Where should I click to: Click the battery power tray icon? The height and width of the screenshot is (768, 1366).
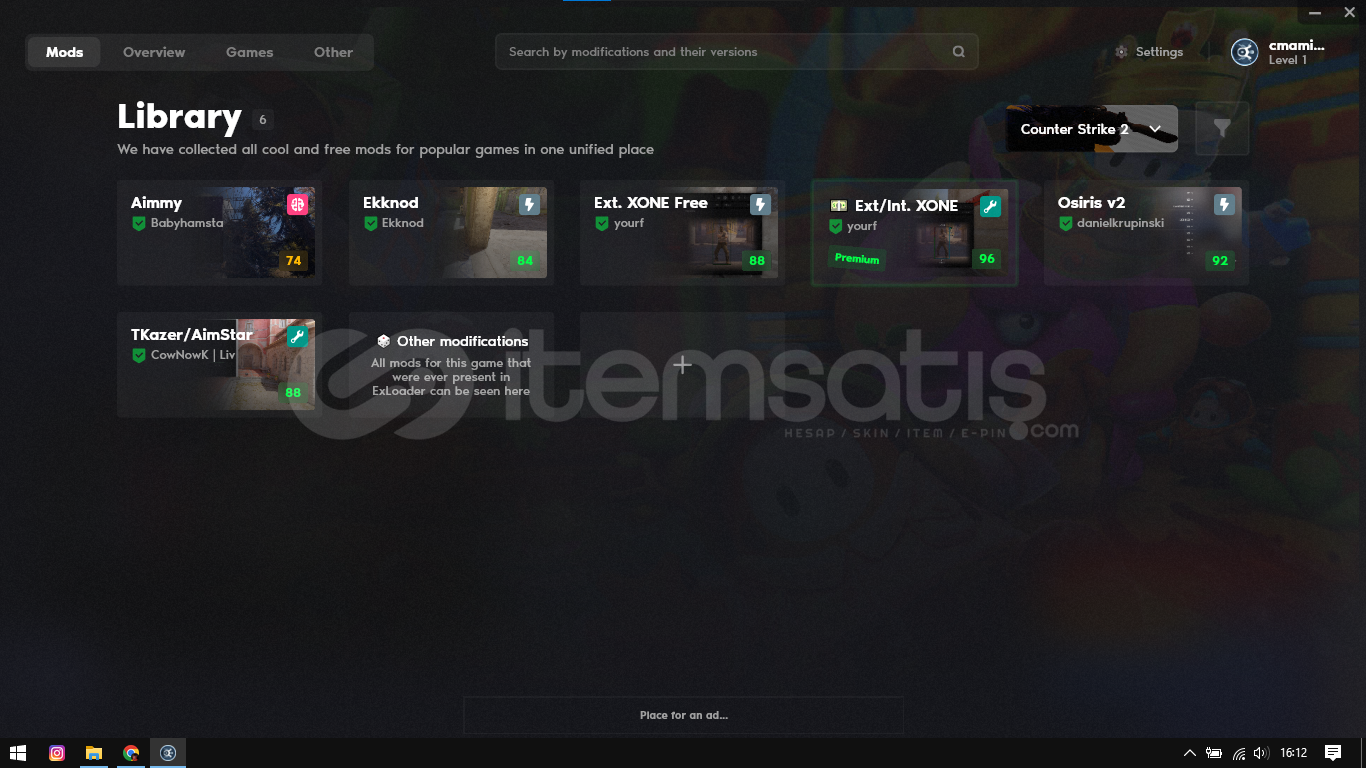coord(1214,753)
